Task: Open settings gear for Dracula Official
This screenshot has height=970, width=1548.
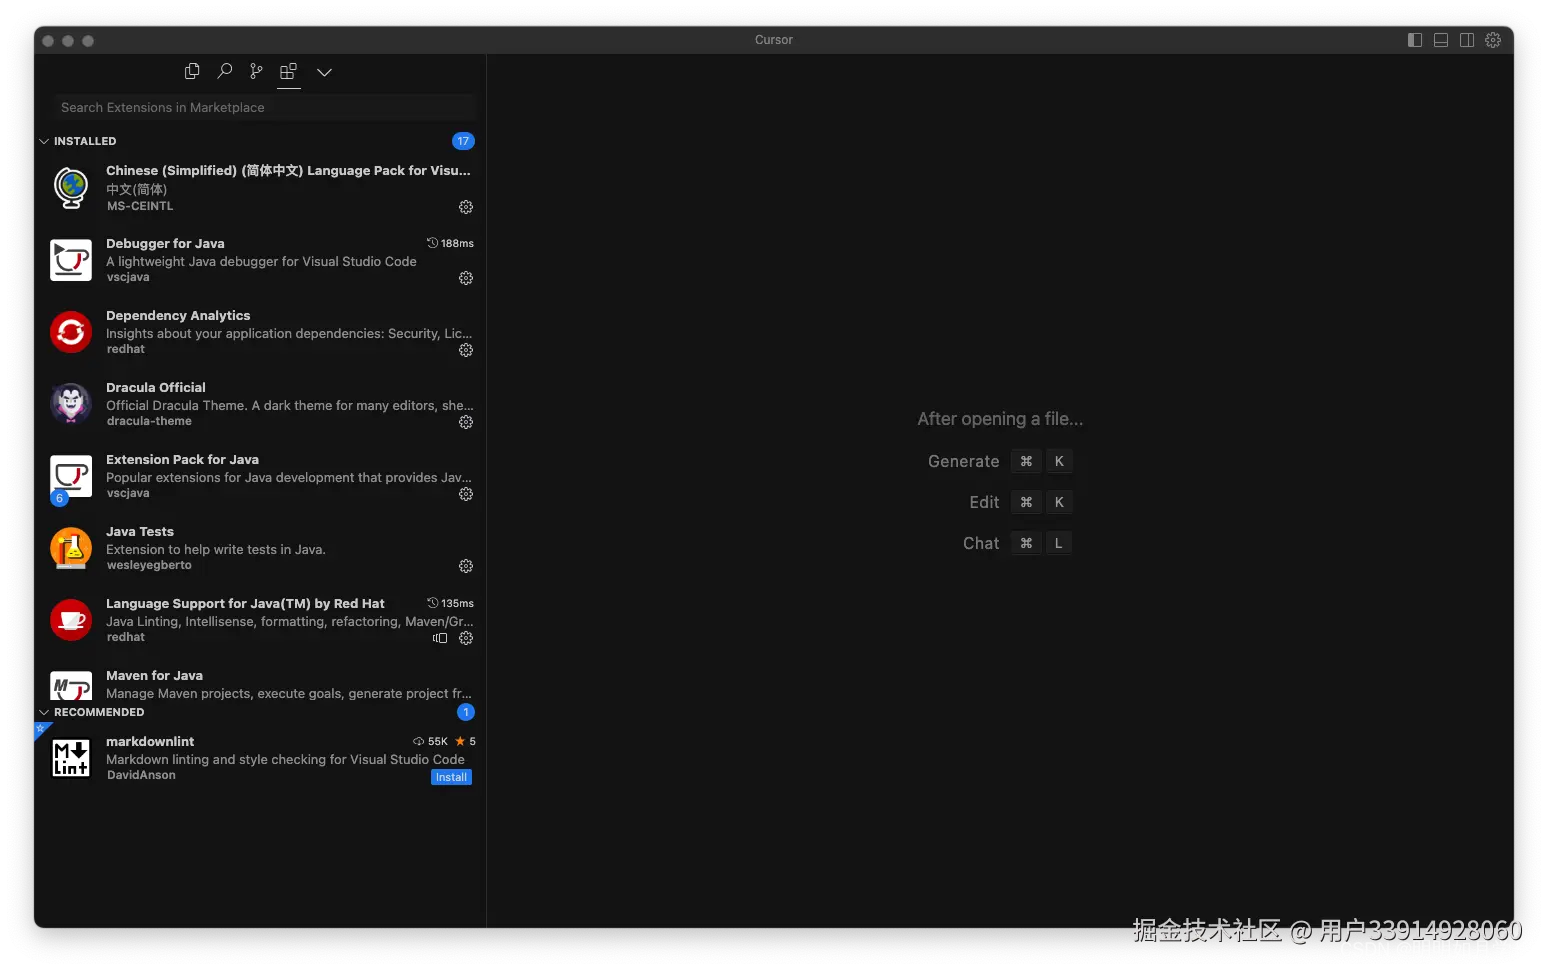Action: point(466,422)
